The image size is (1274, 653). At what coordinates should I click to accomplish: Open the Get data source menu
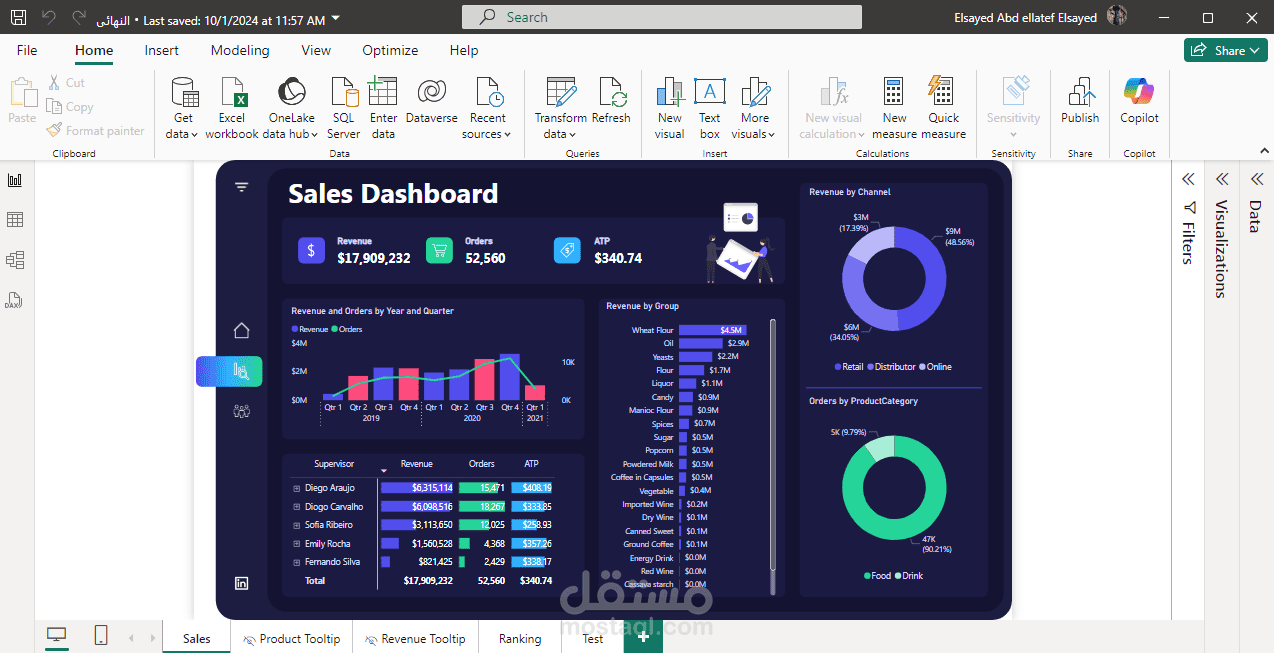click(x=183, y=108)
